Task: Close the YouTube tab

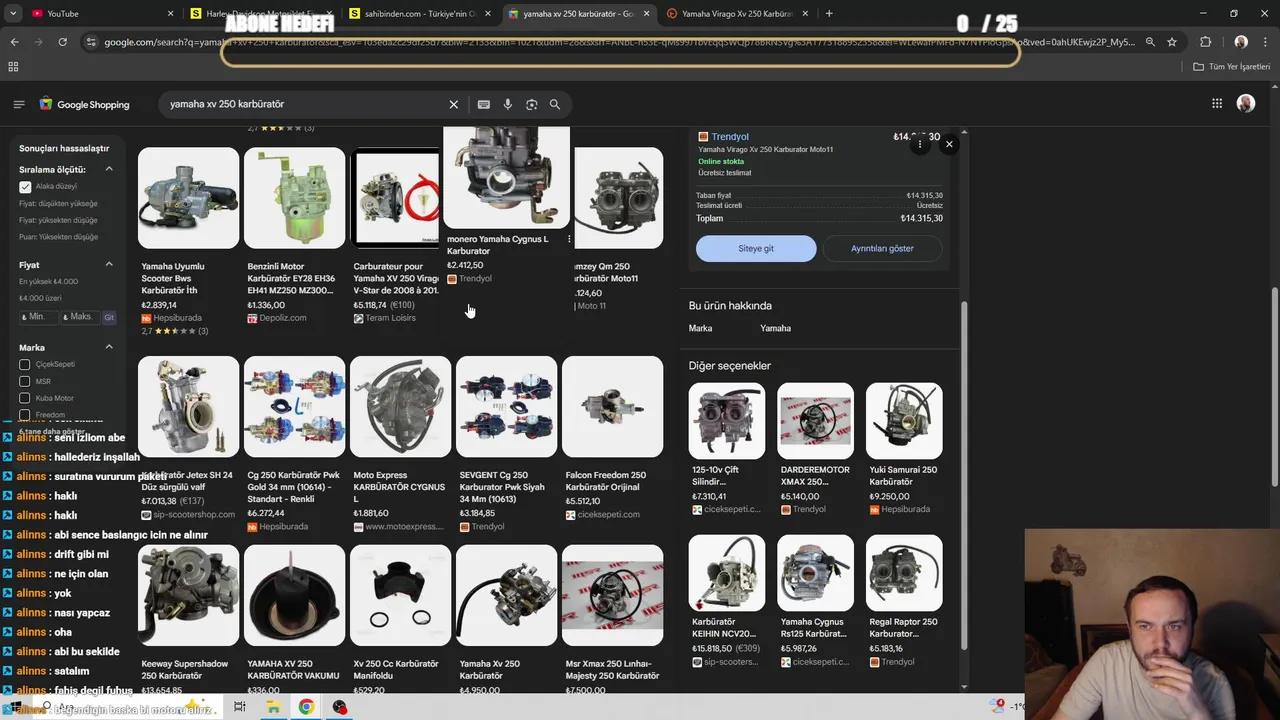Action: tap(170, 13)
